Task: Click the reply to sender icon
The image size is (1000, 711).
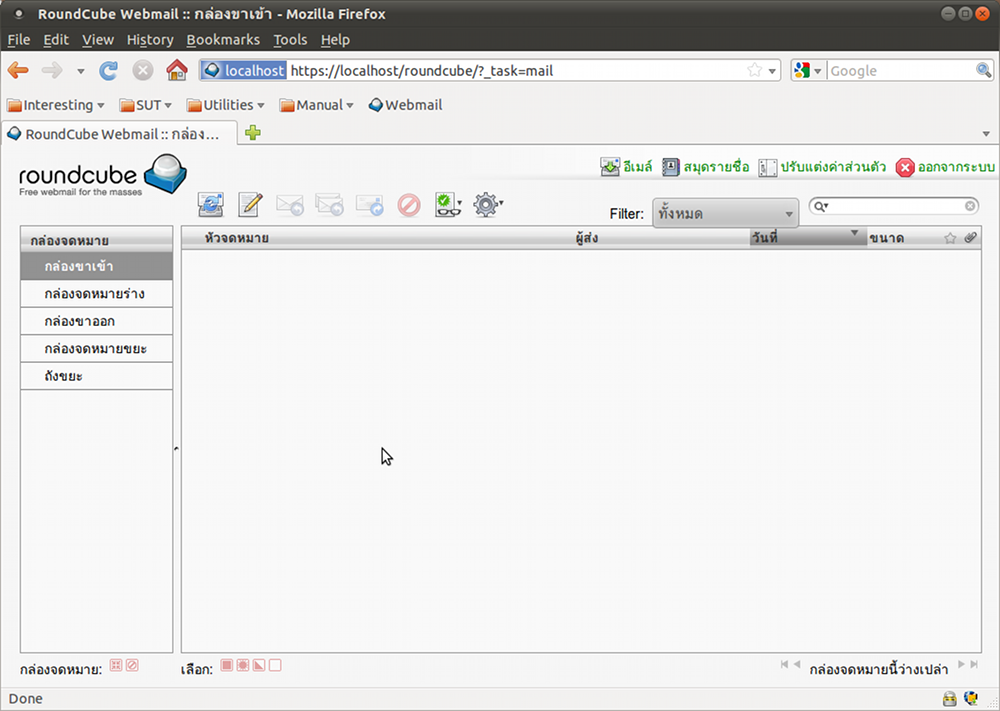Action: (x=290, y=205)
